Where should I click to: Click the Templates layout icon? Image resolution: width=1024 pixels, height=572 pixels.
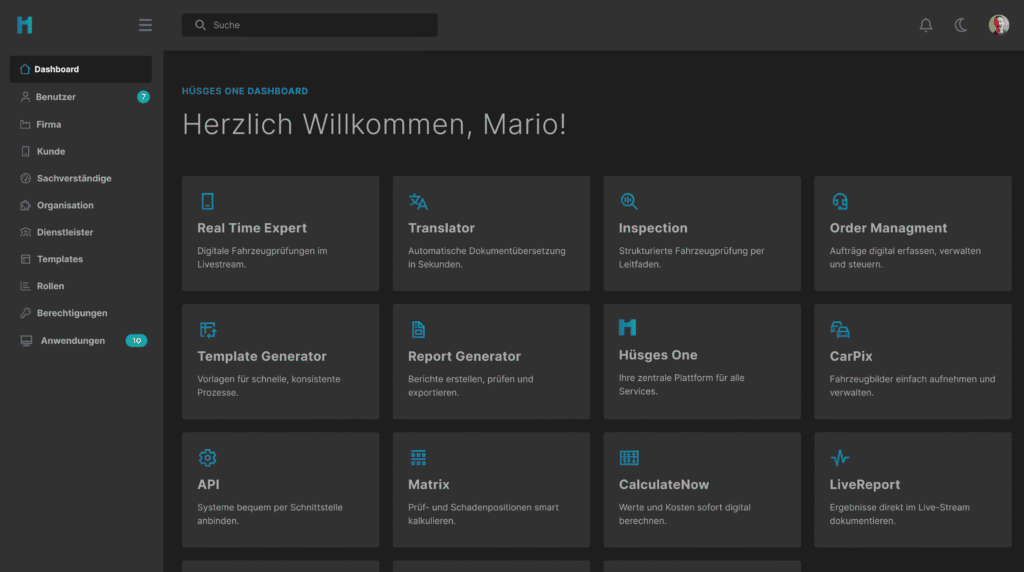pyautogui.click(x=25, y=259)
